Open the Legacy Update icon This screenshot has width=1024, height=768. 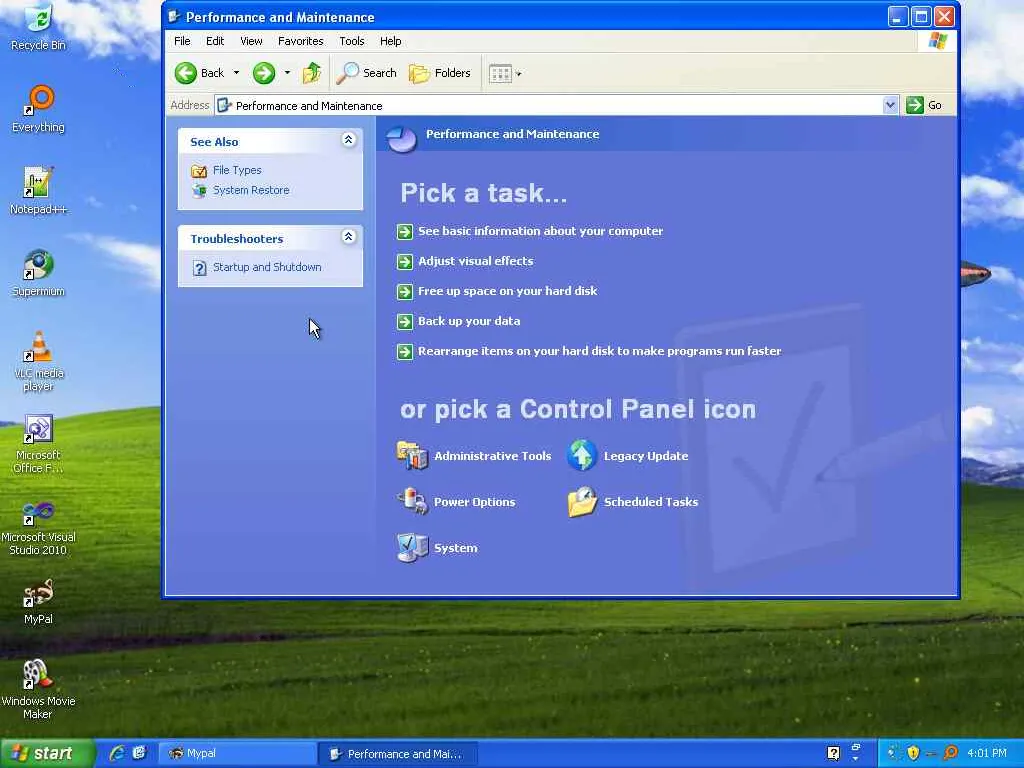(x=582, y=455)
